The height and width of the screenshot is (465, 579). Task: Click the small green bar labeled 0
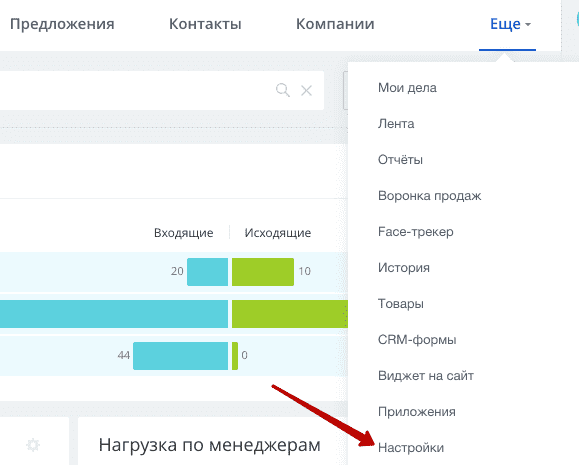(x=235, y=356)
